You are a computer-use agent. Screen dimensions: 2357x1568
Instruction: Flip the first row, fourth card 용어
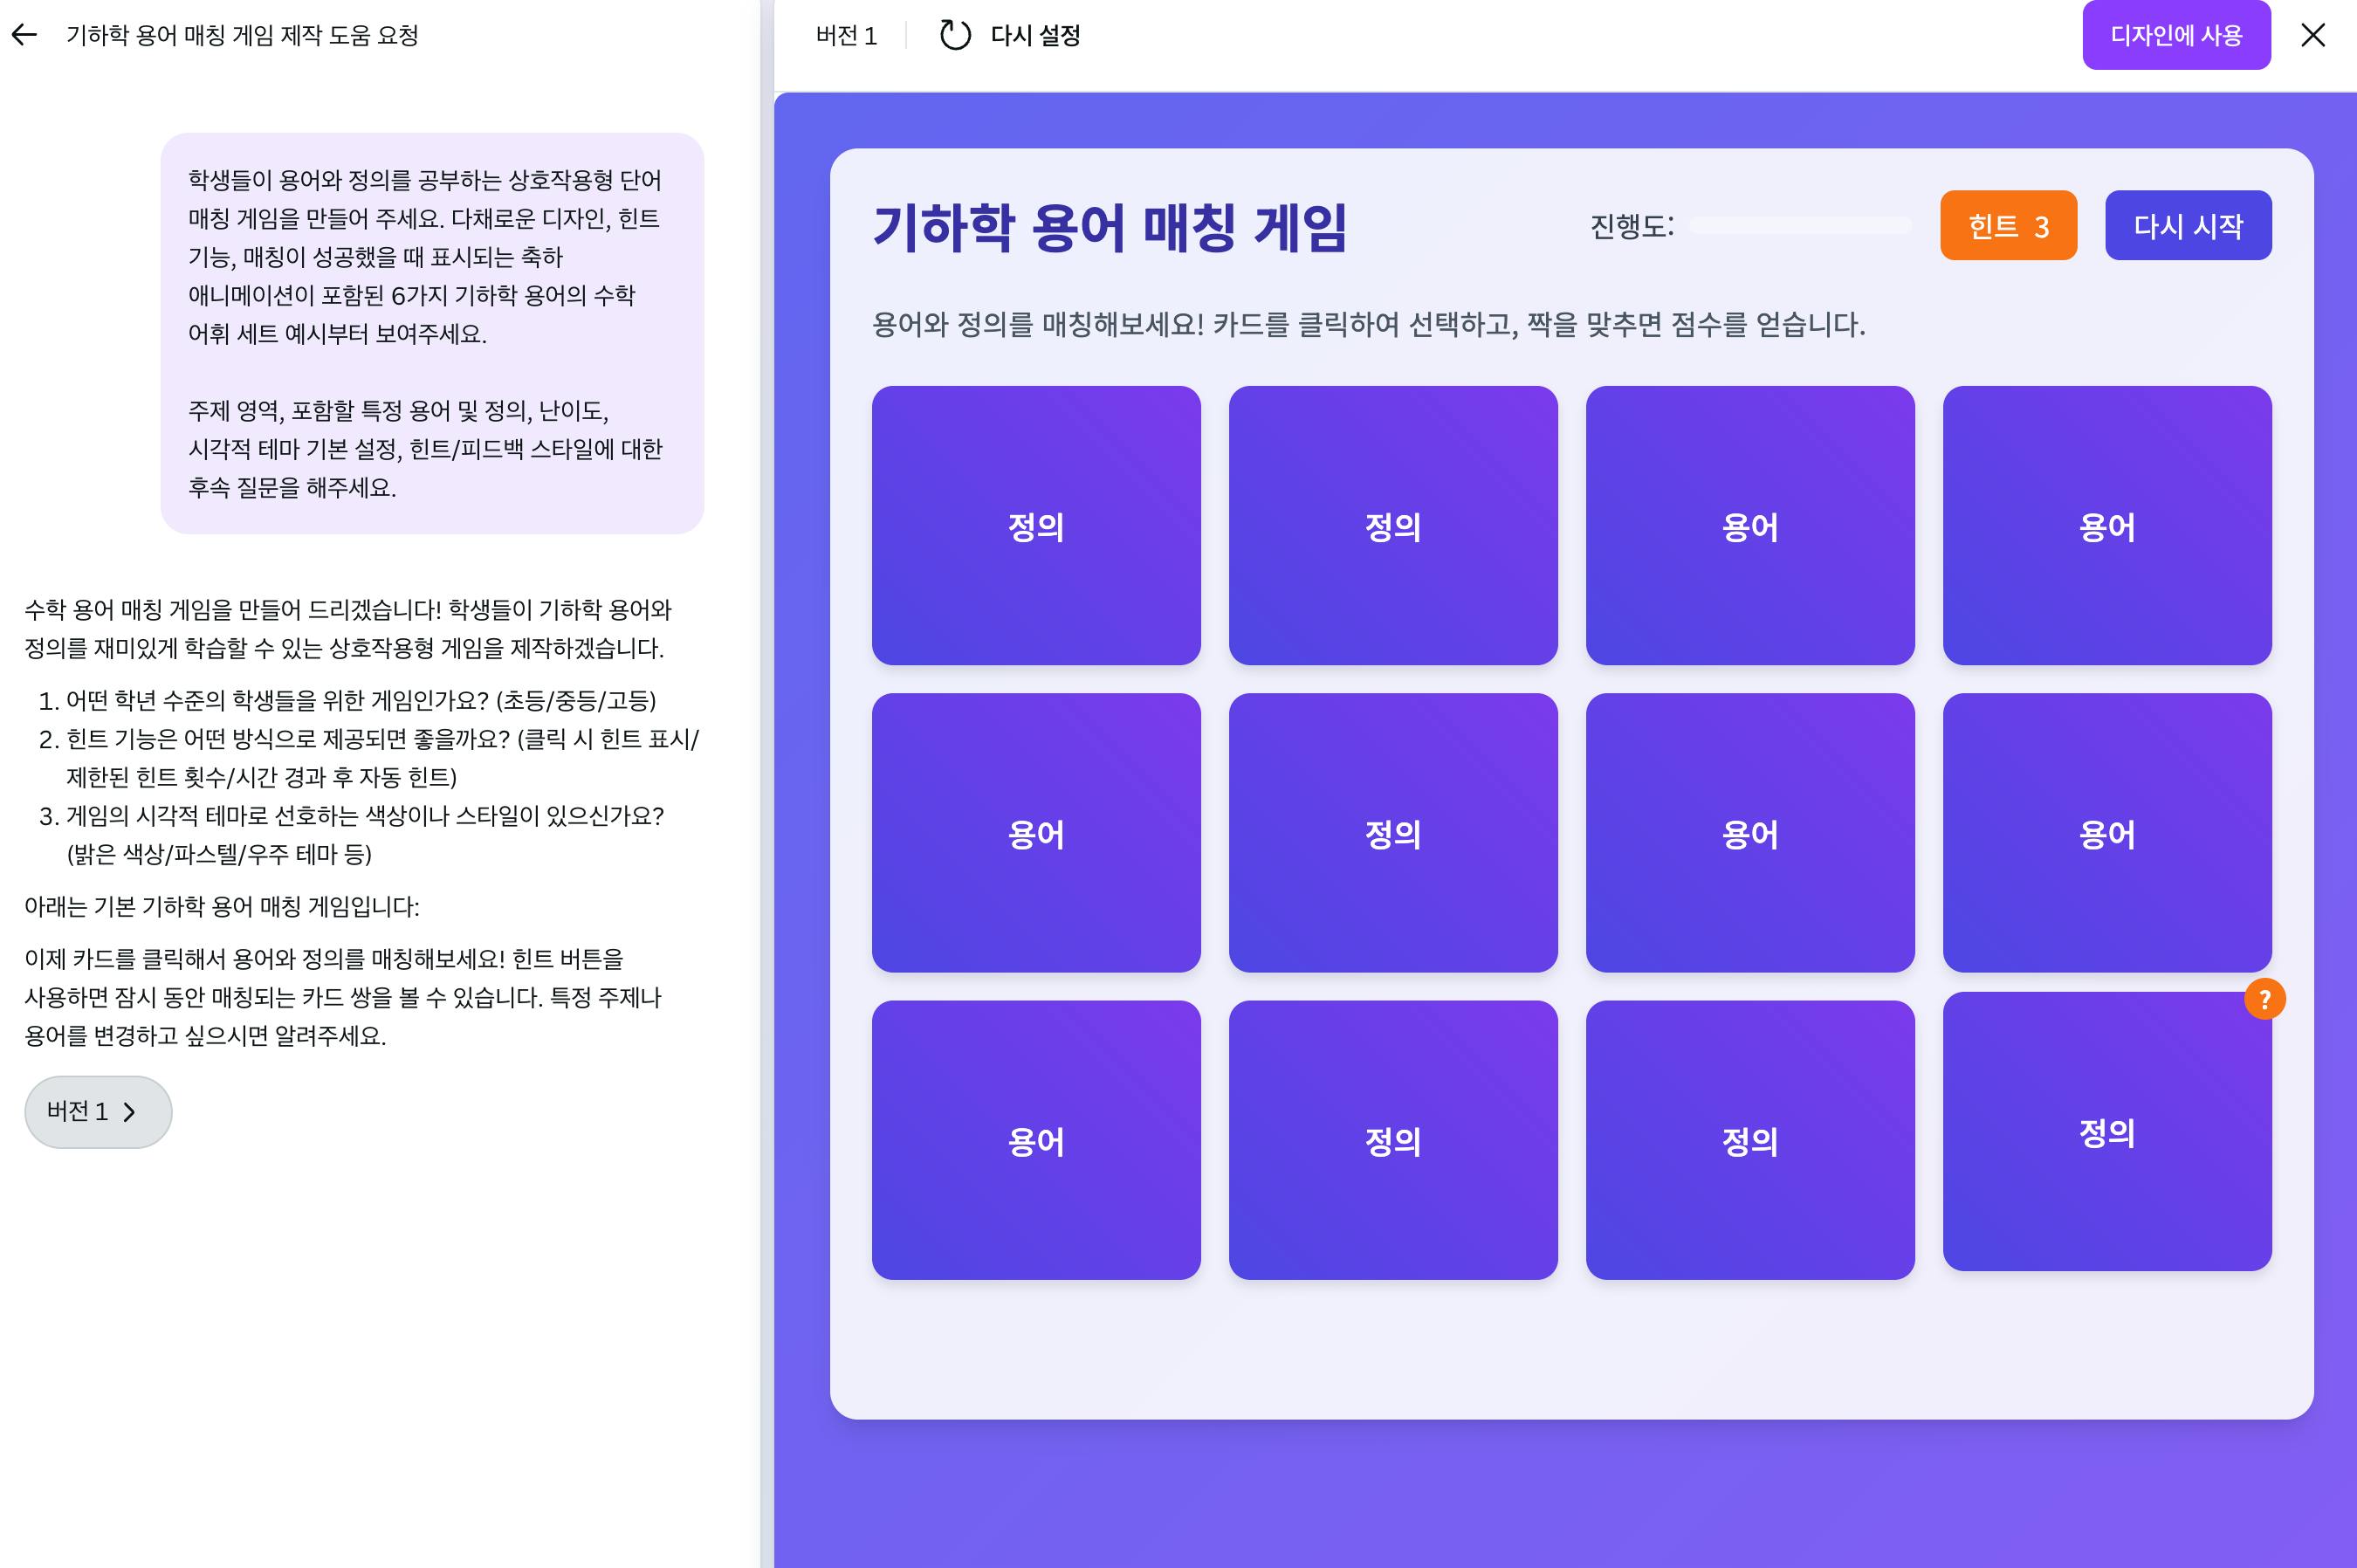(x=2107, y=525)
